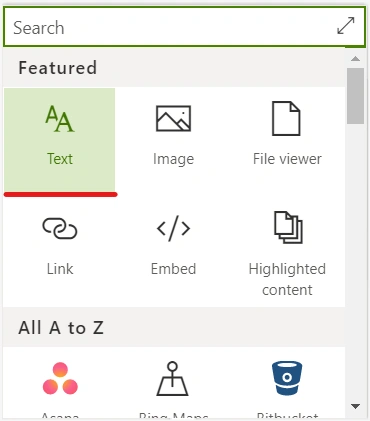370x421 pixels.
Task: Select the Bitbucket bucket icon
Action: (287, 378)
